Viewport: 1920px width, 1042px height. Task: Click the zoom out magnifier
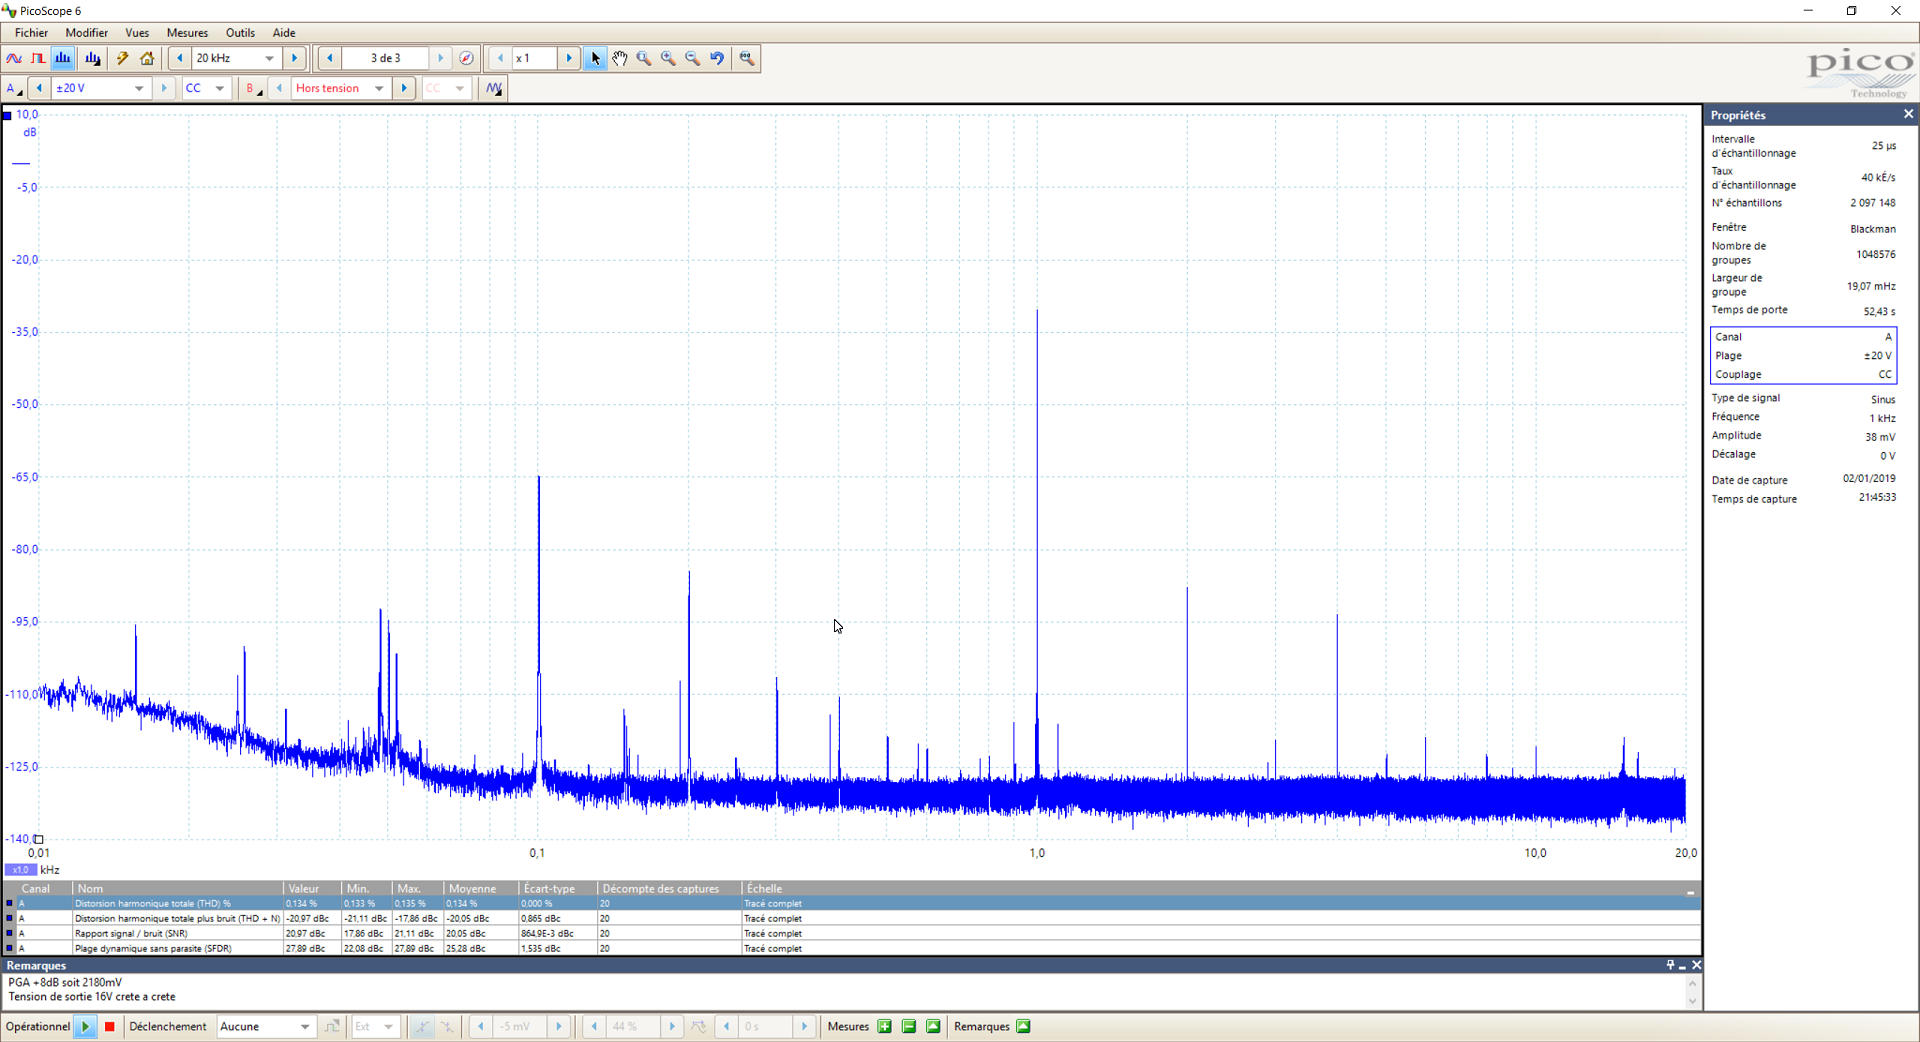(x=692, y=58)
